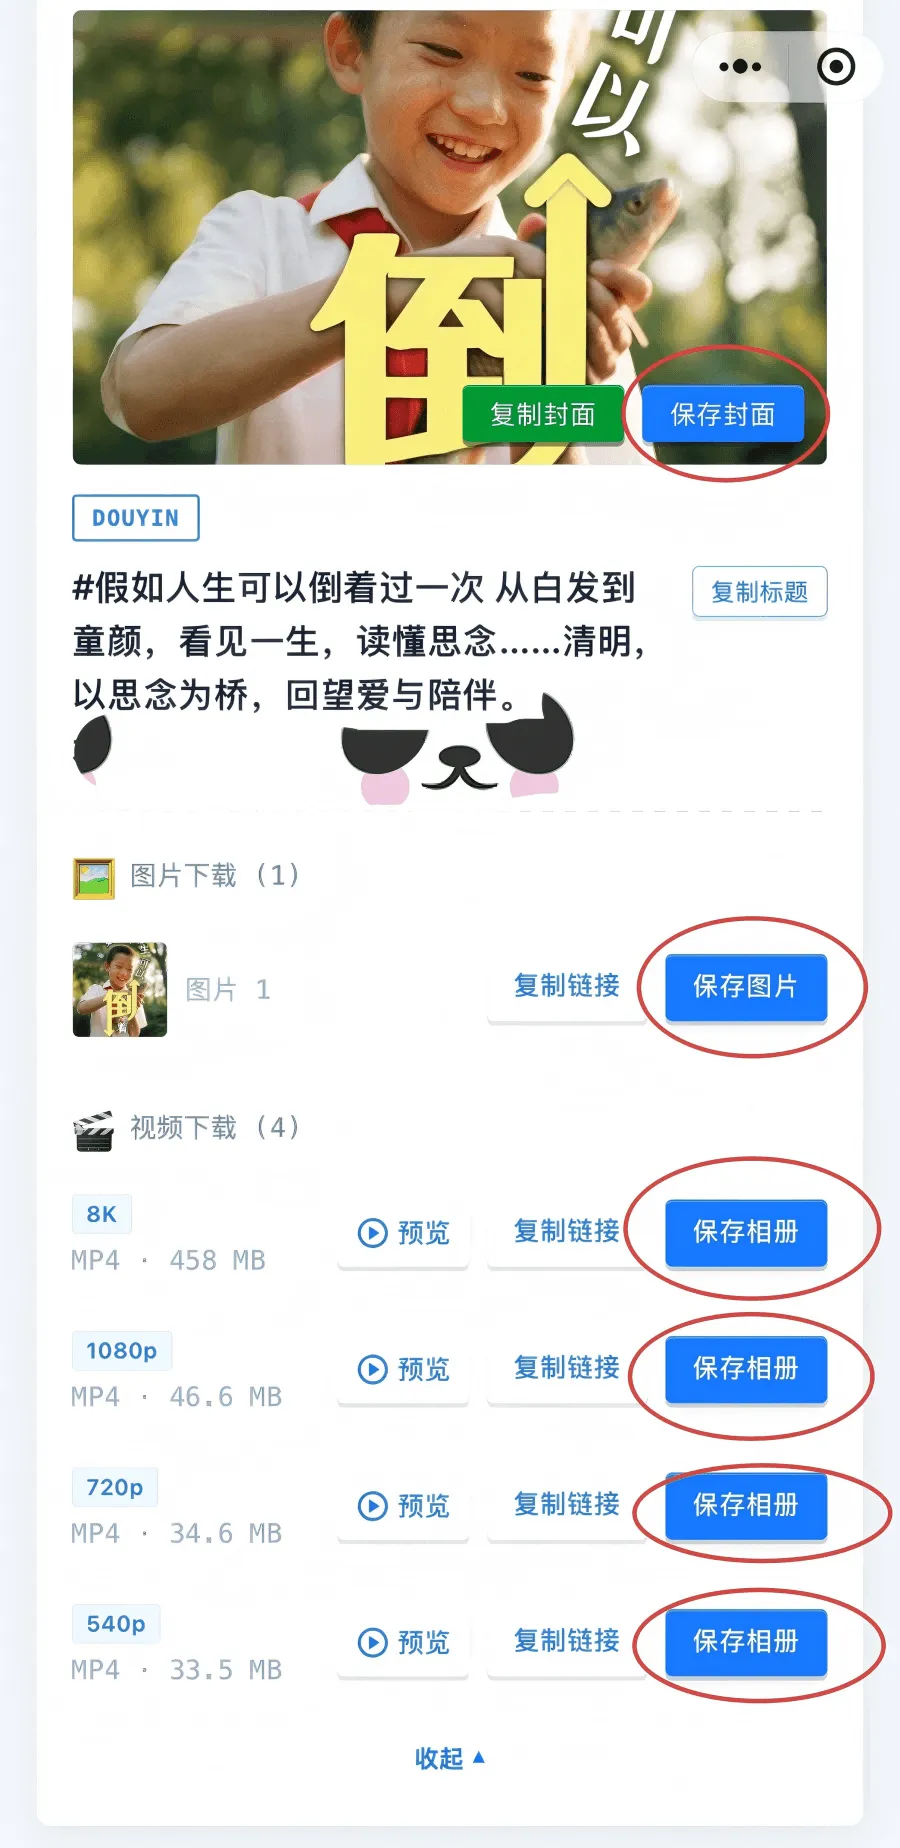Viewport: 900px width, 1848px height.
Task: Copy link for the 8K video
Action: click(x=567, y=1231)
